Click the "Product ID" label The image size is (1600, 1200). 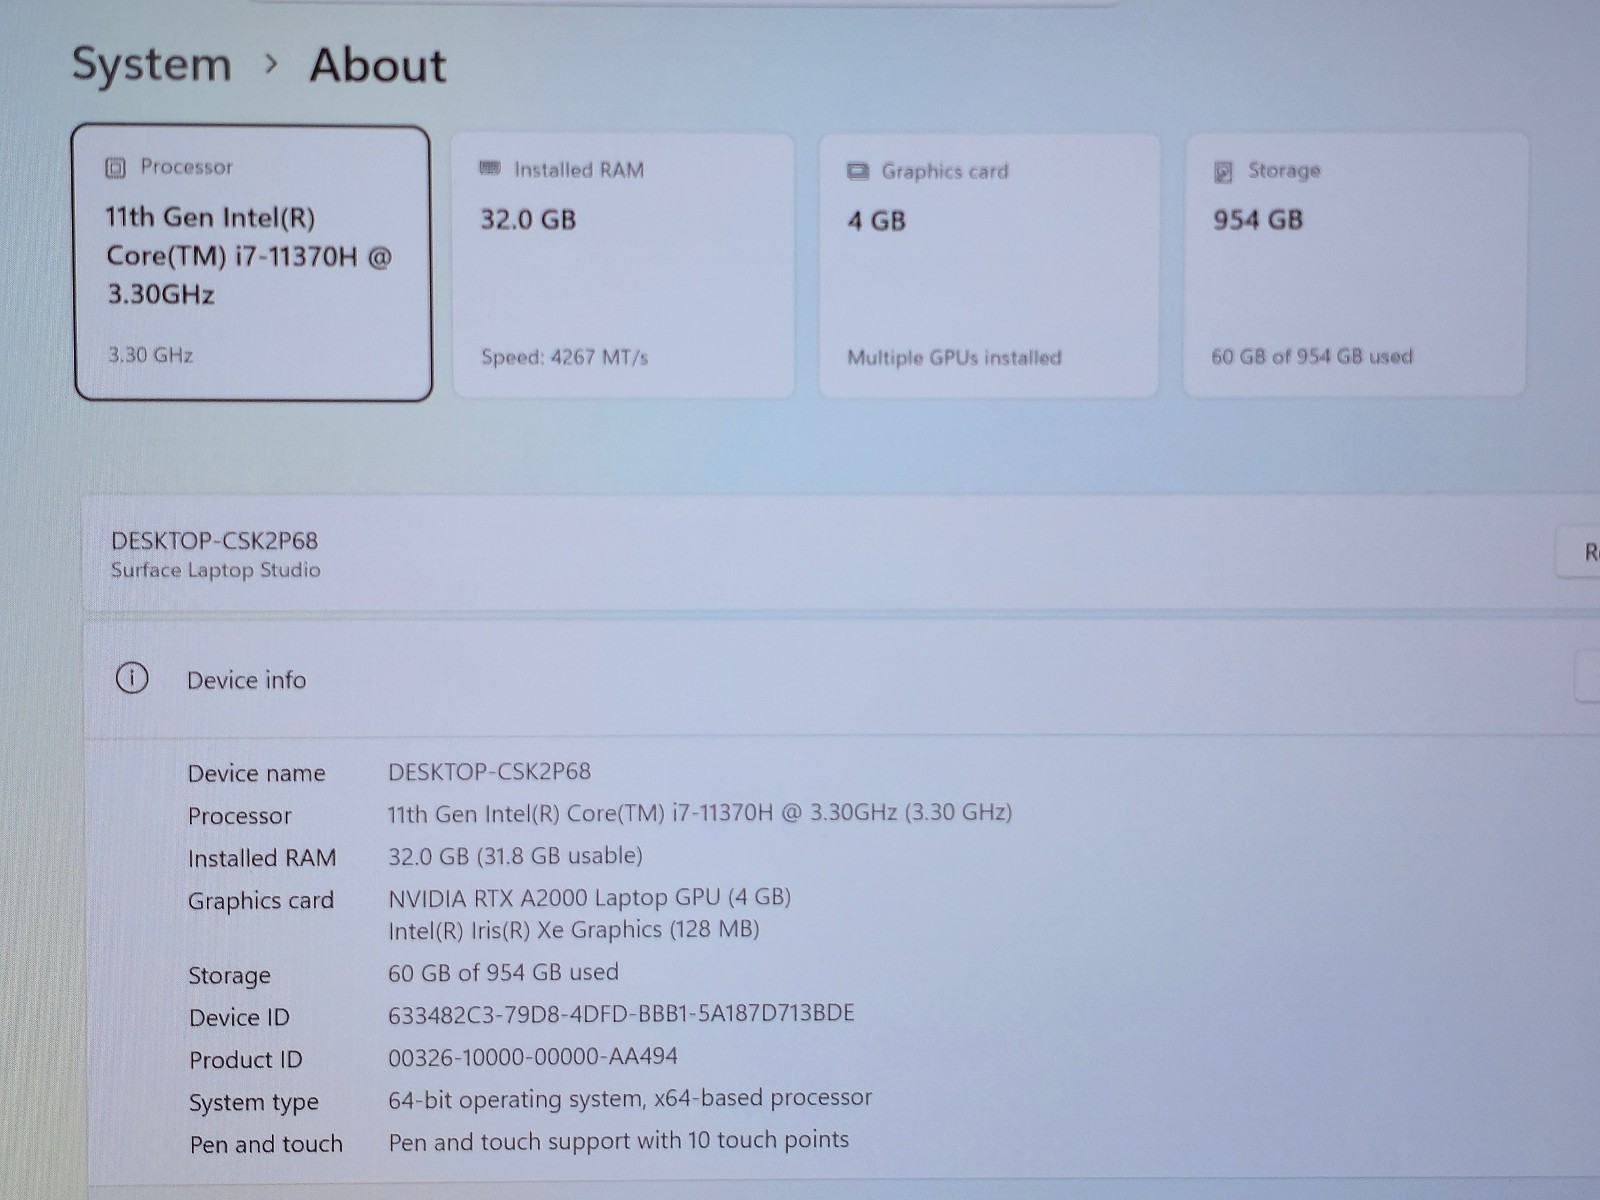coord(246,1060)
